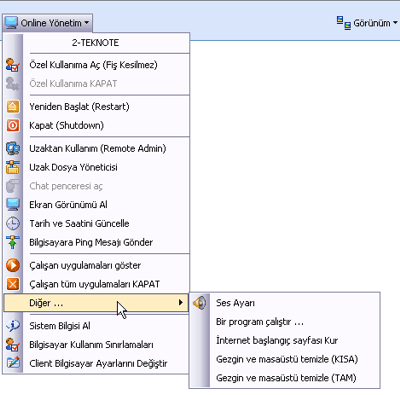Click the orange play icon for Çalışan uygulamaları göster

click(x=13, y=265)
